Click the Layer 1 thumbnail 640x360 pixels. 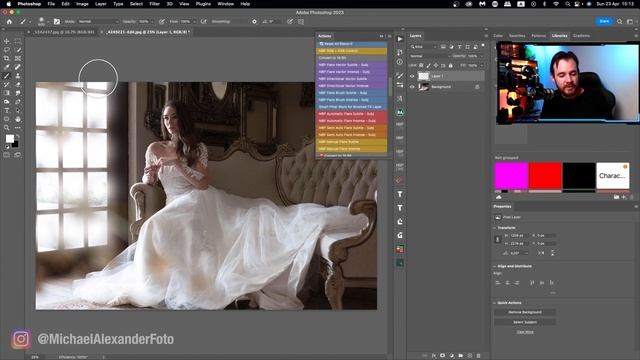pos(424,76)
